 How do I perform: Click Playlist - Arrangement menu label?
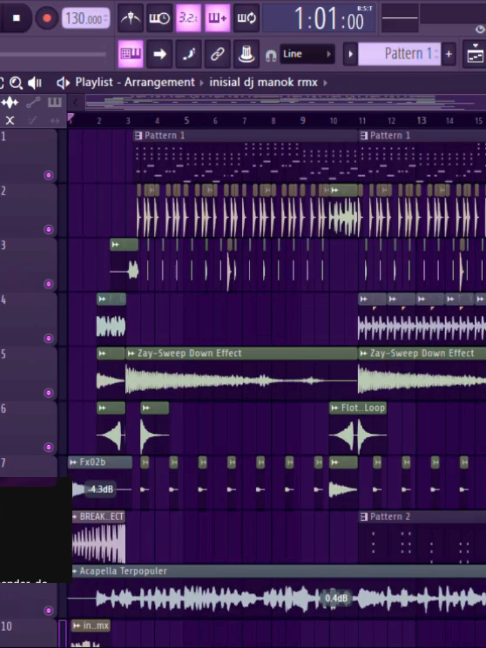[x=135, y=82]
